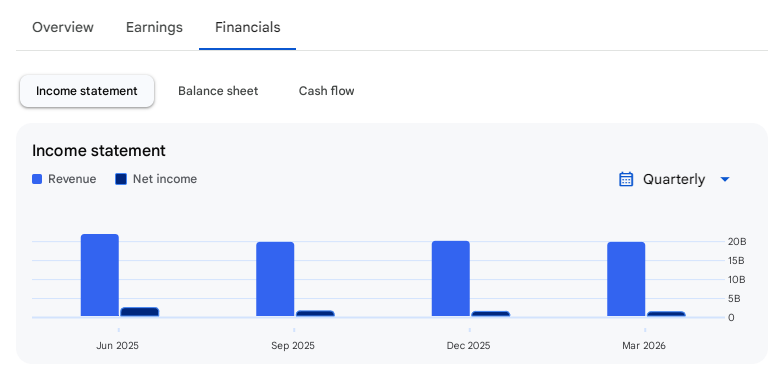Click the Net income legend label
The height and width of the screenshot is (380, 778).
(x=165, y=179)
